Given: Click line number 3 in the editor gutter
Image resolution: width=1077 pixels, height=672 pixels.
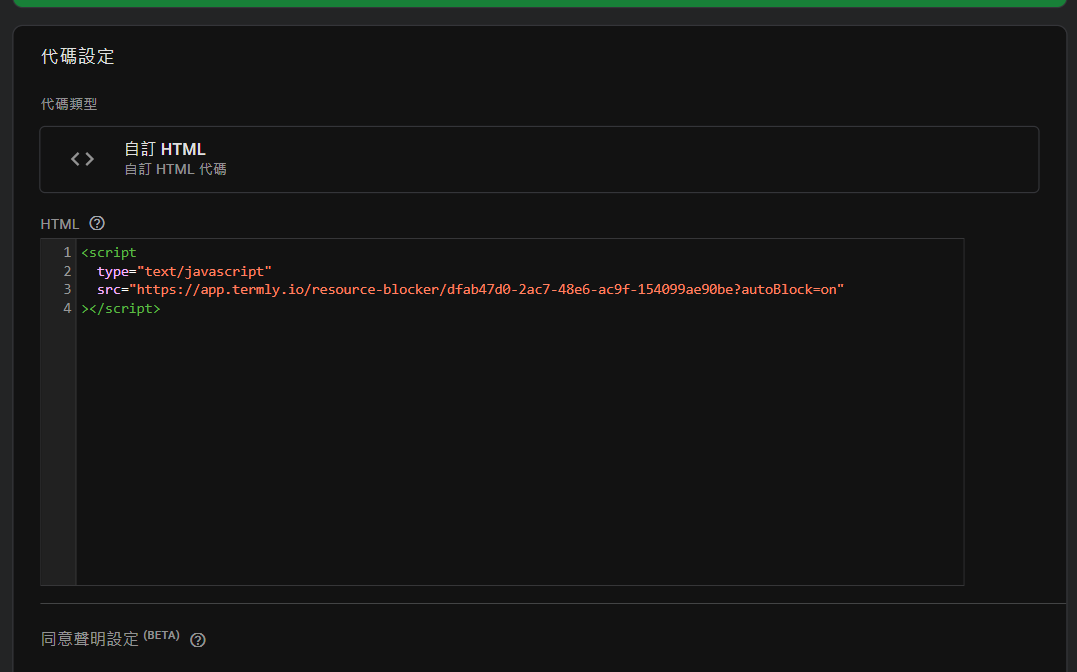Looking at the screenshot, I should (x=67, y=289).
